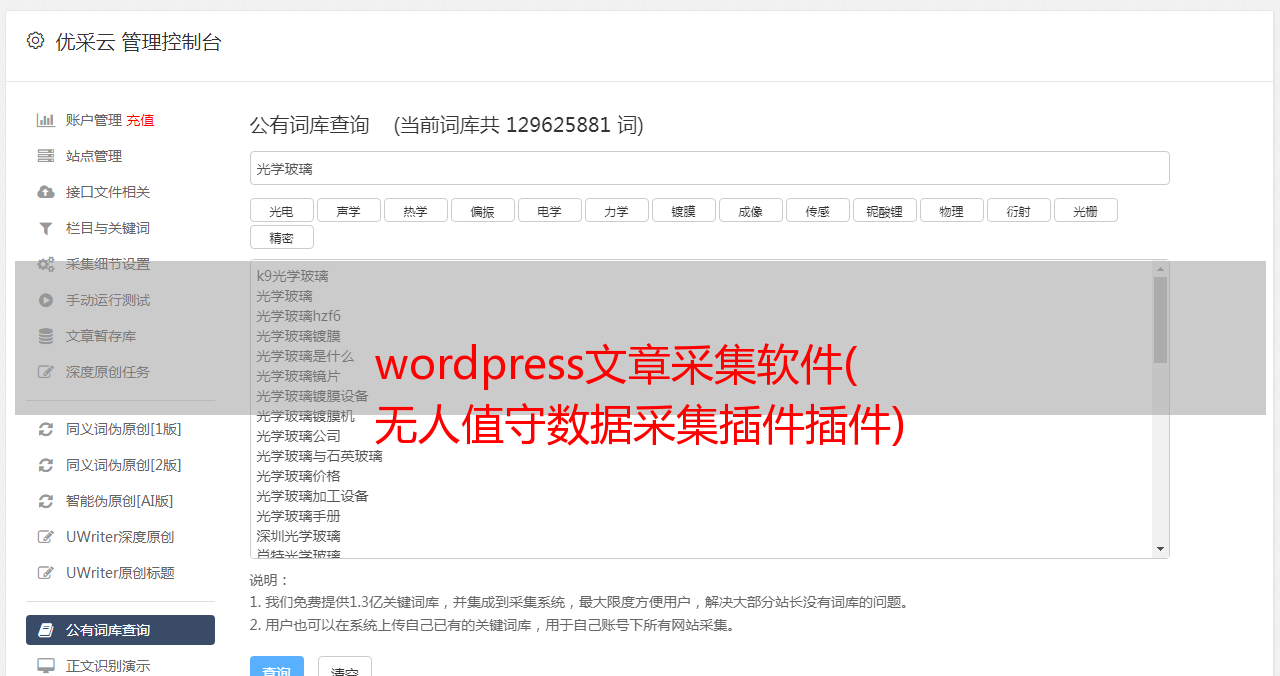Choose the 镀膜 tag button
Image resolution: width=1280 pixels, height=676 pixels.
pyautogui.click(x=683, y=210)
